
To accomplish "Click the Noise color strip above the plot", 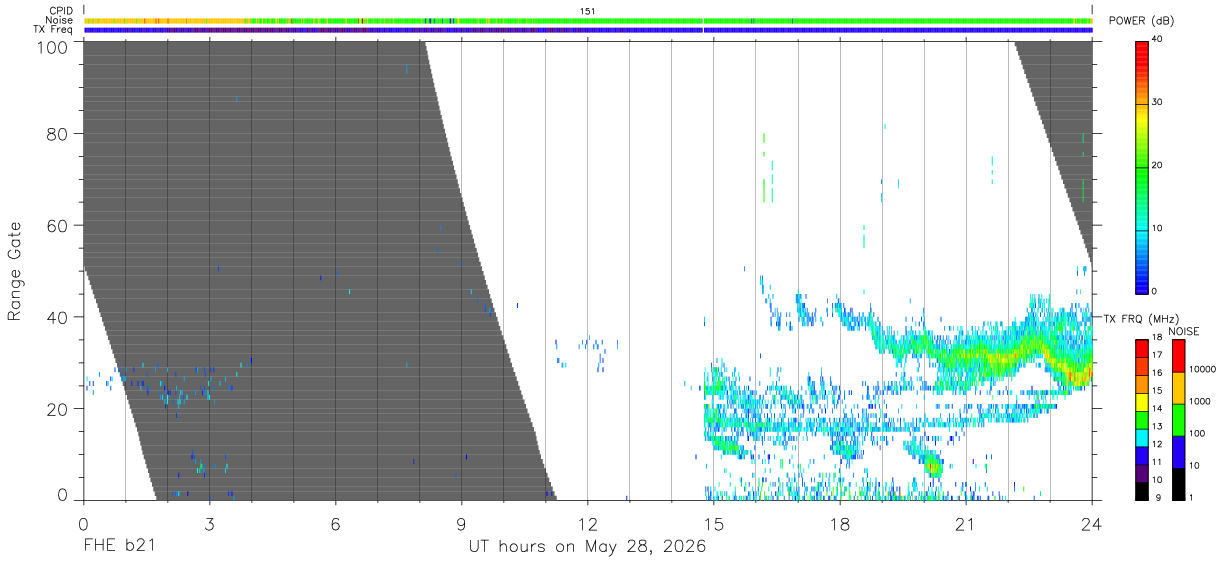I will pos(588,20).
